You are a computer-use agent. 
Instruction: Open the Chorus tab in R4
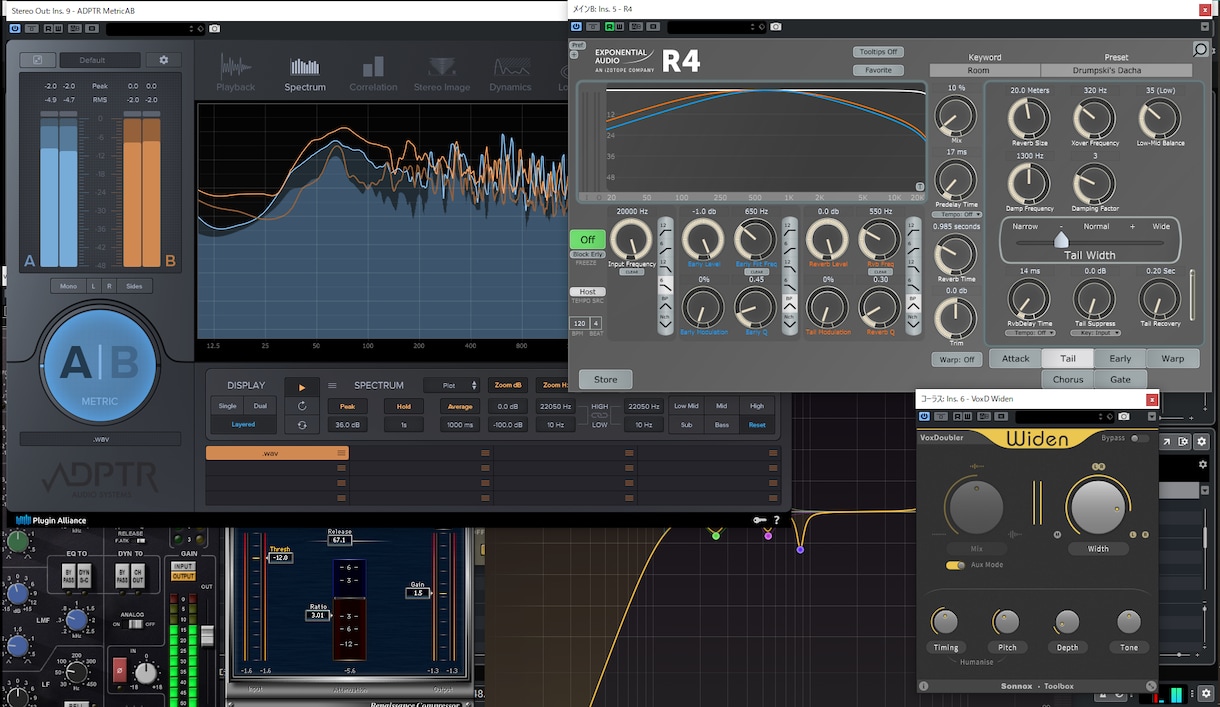coord(1068,380)
